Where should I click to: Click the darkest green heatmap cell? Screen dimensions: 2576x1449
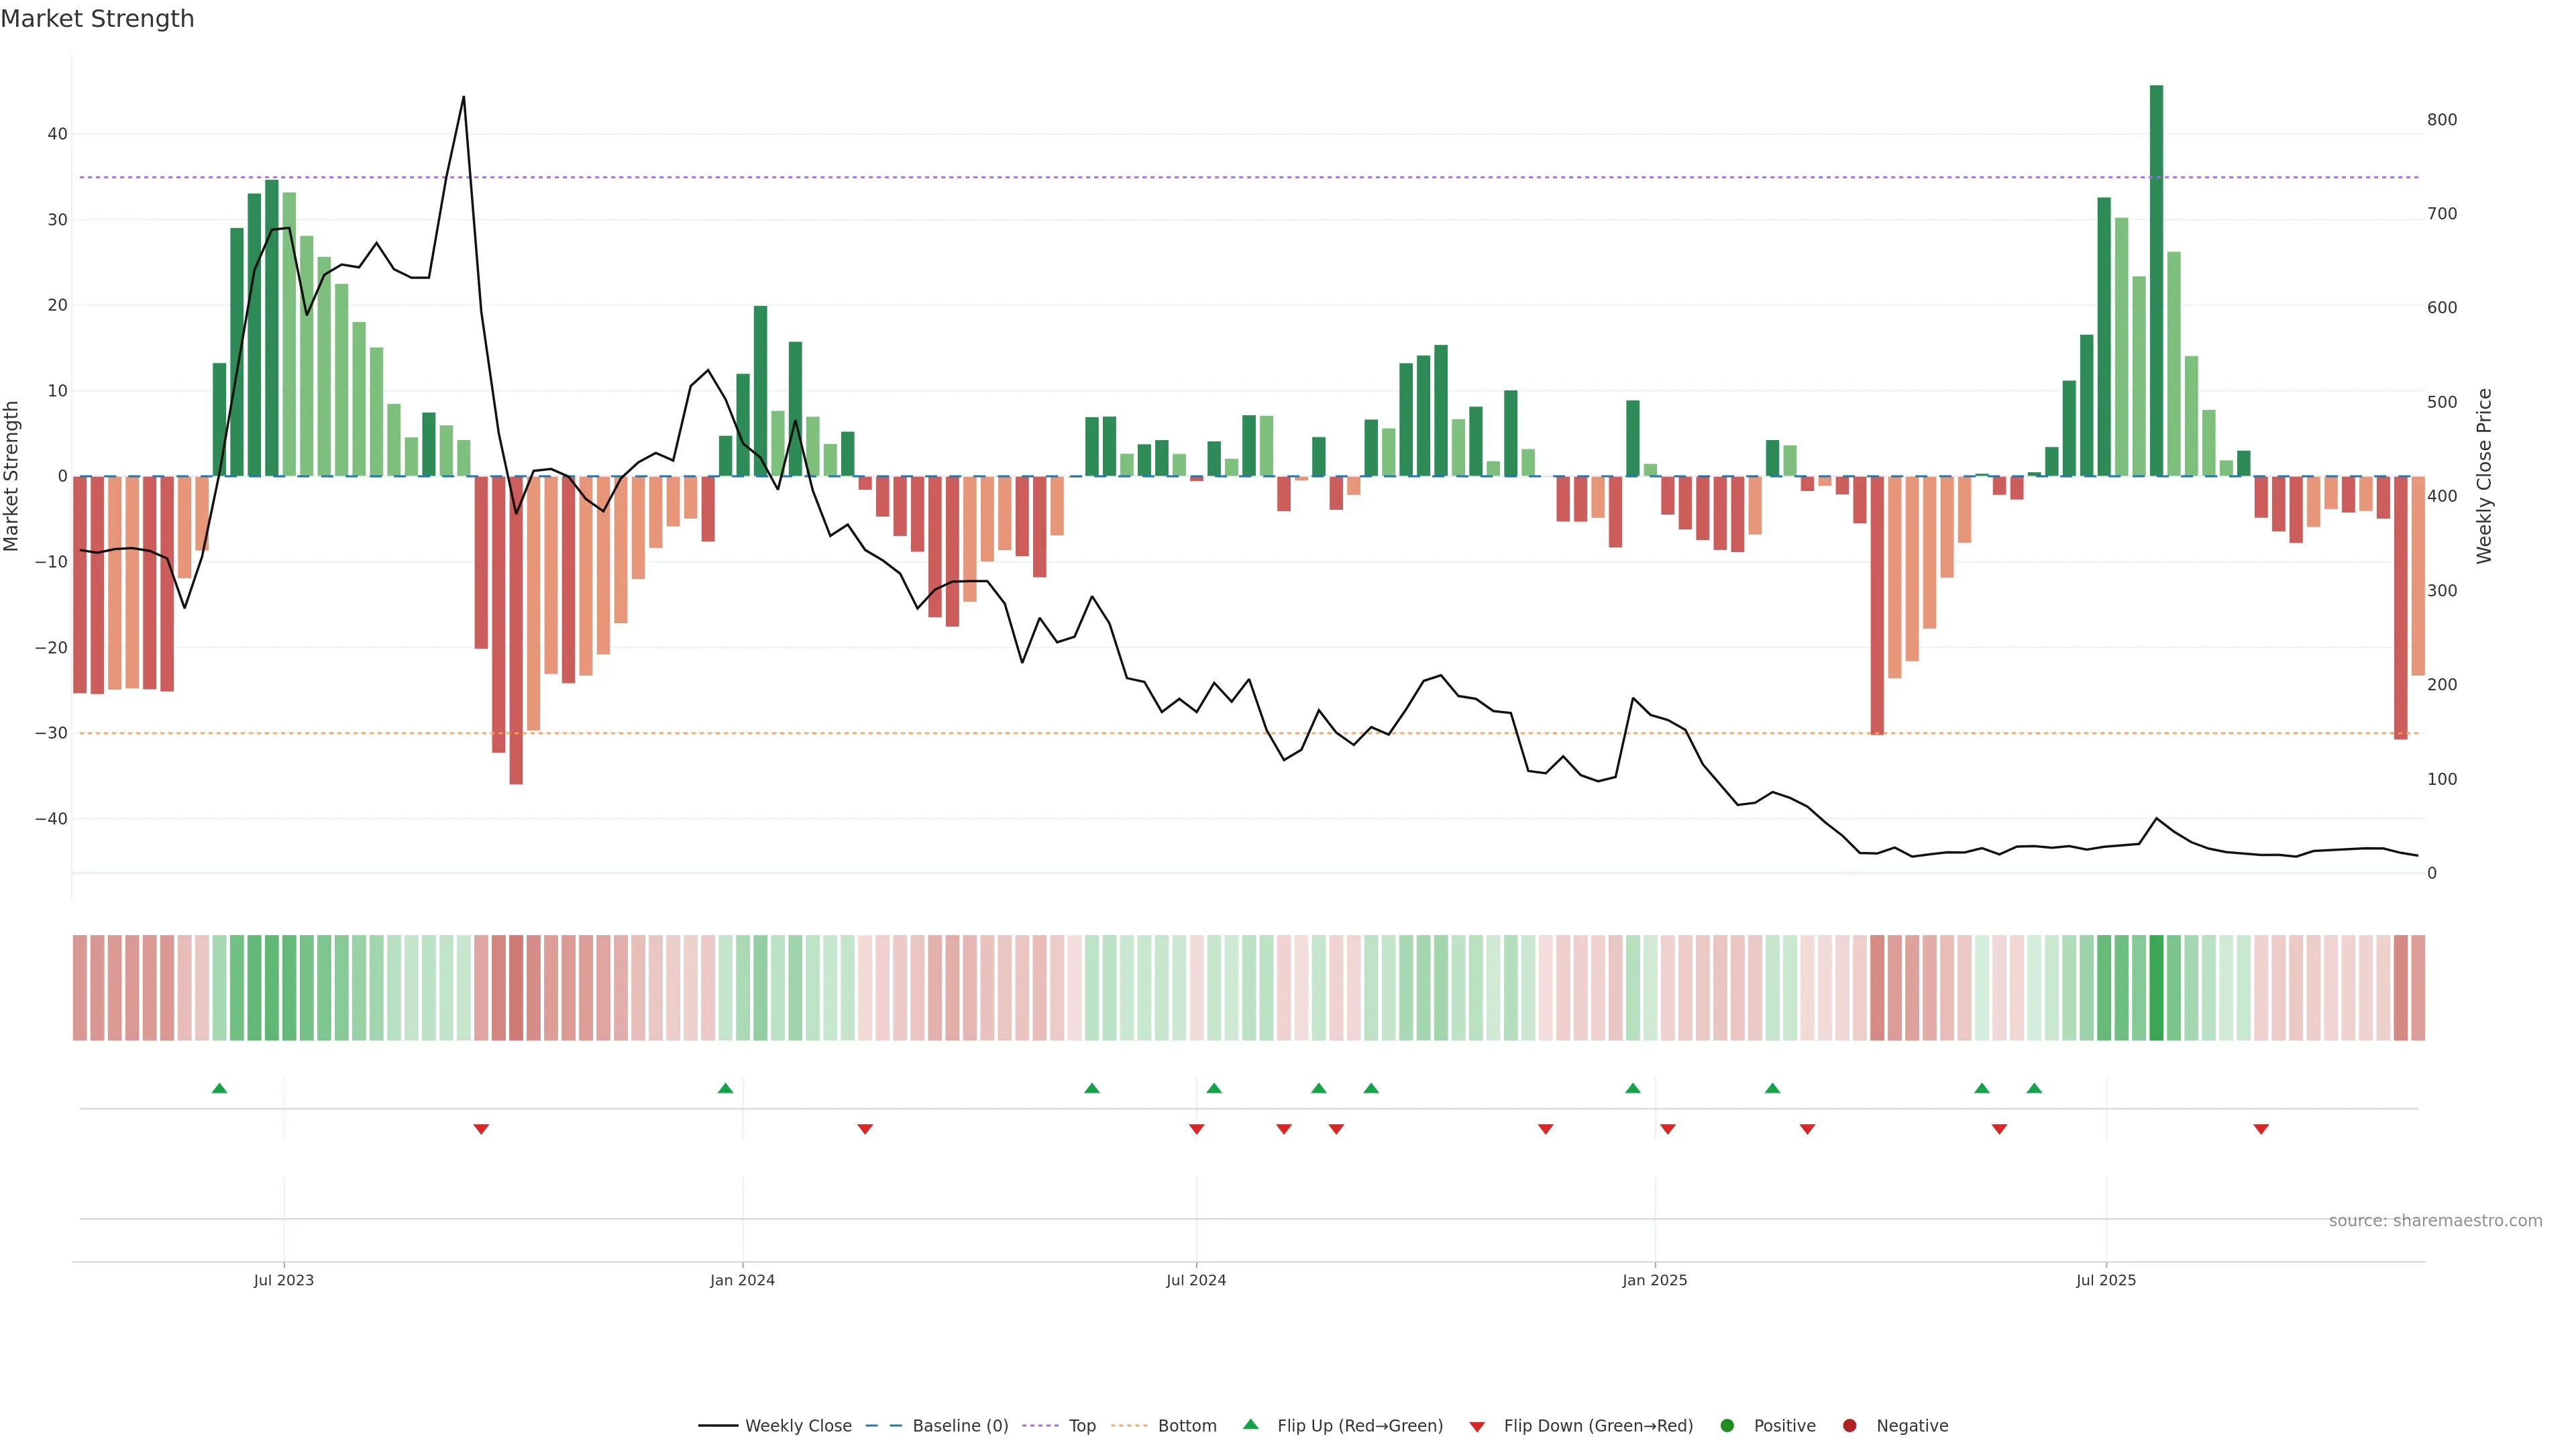2156,988
